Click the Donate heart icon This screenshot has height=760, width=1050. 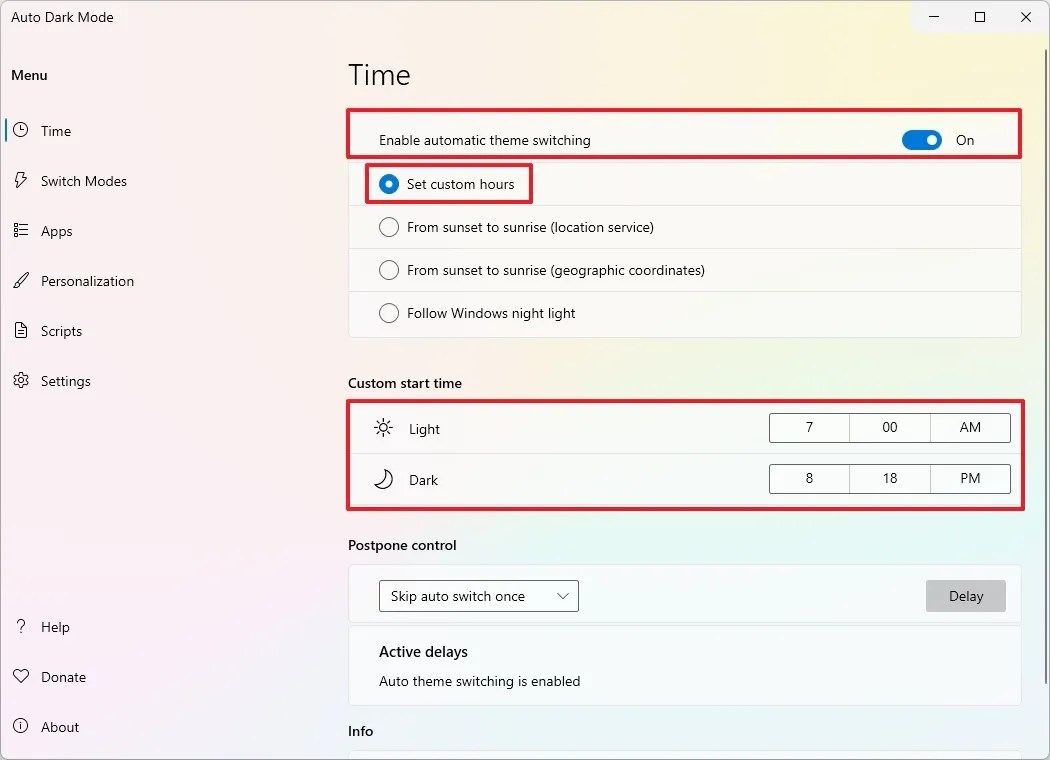pos(20,677)
